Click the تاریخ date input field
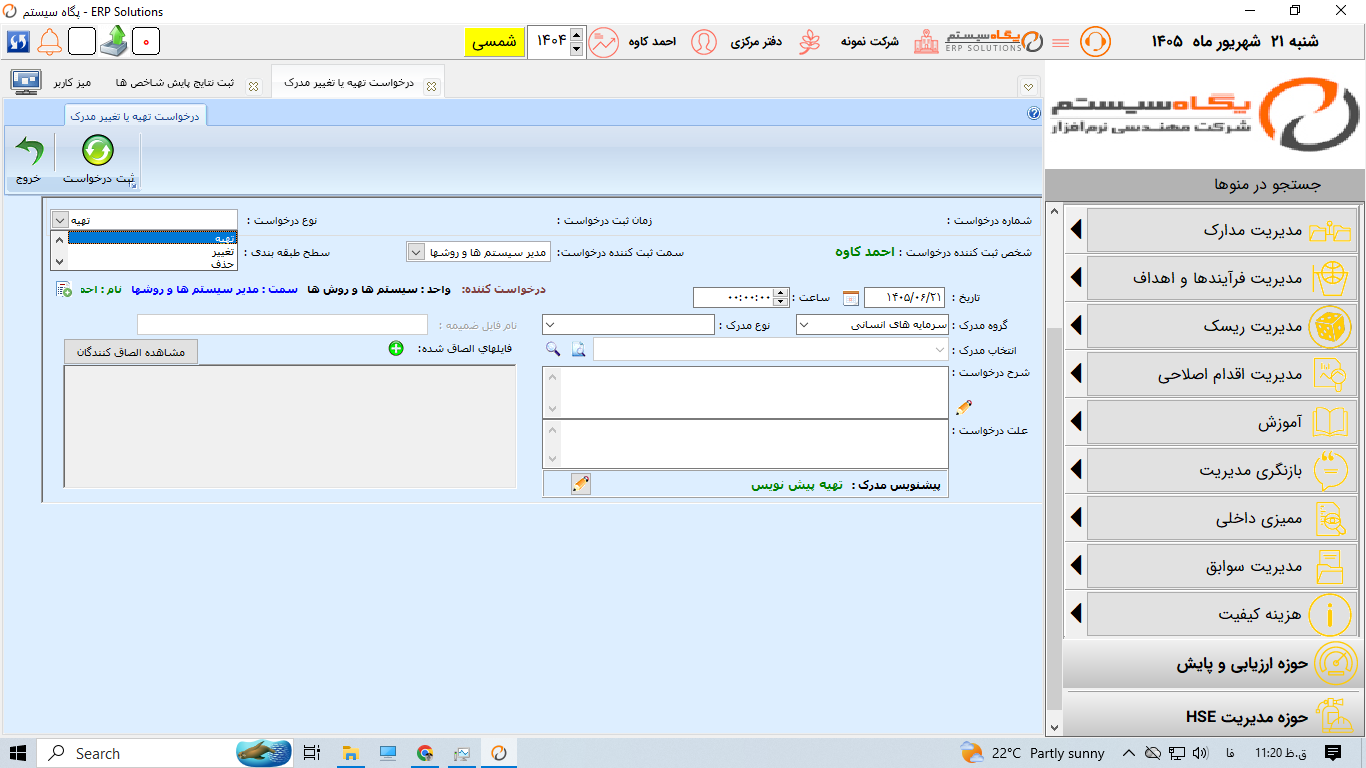Image resolution: width=1366 pixels, height=768 pixels. pos(904,298)
